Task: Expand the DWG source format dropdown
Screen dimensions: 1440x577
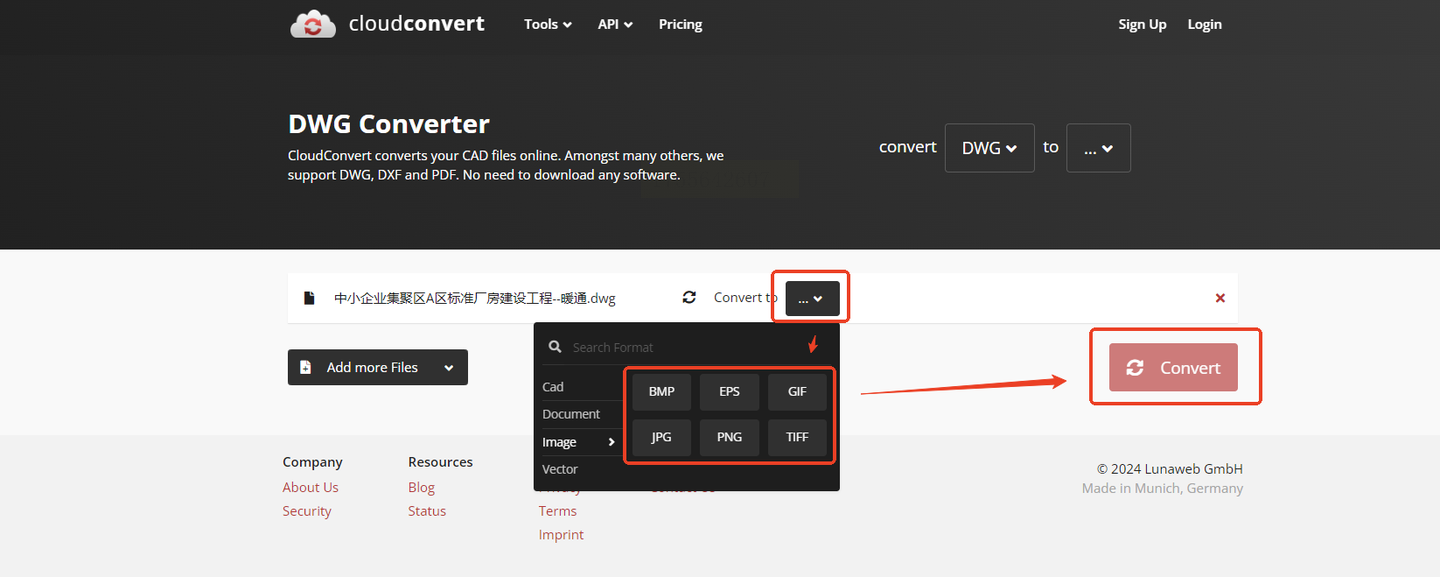Action: click(989, 148)
